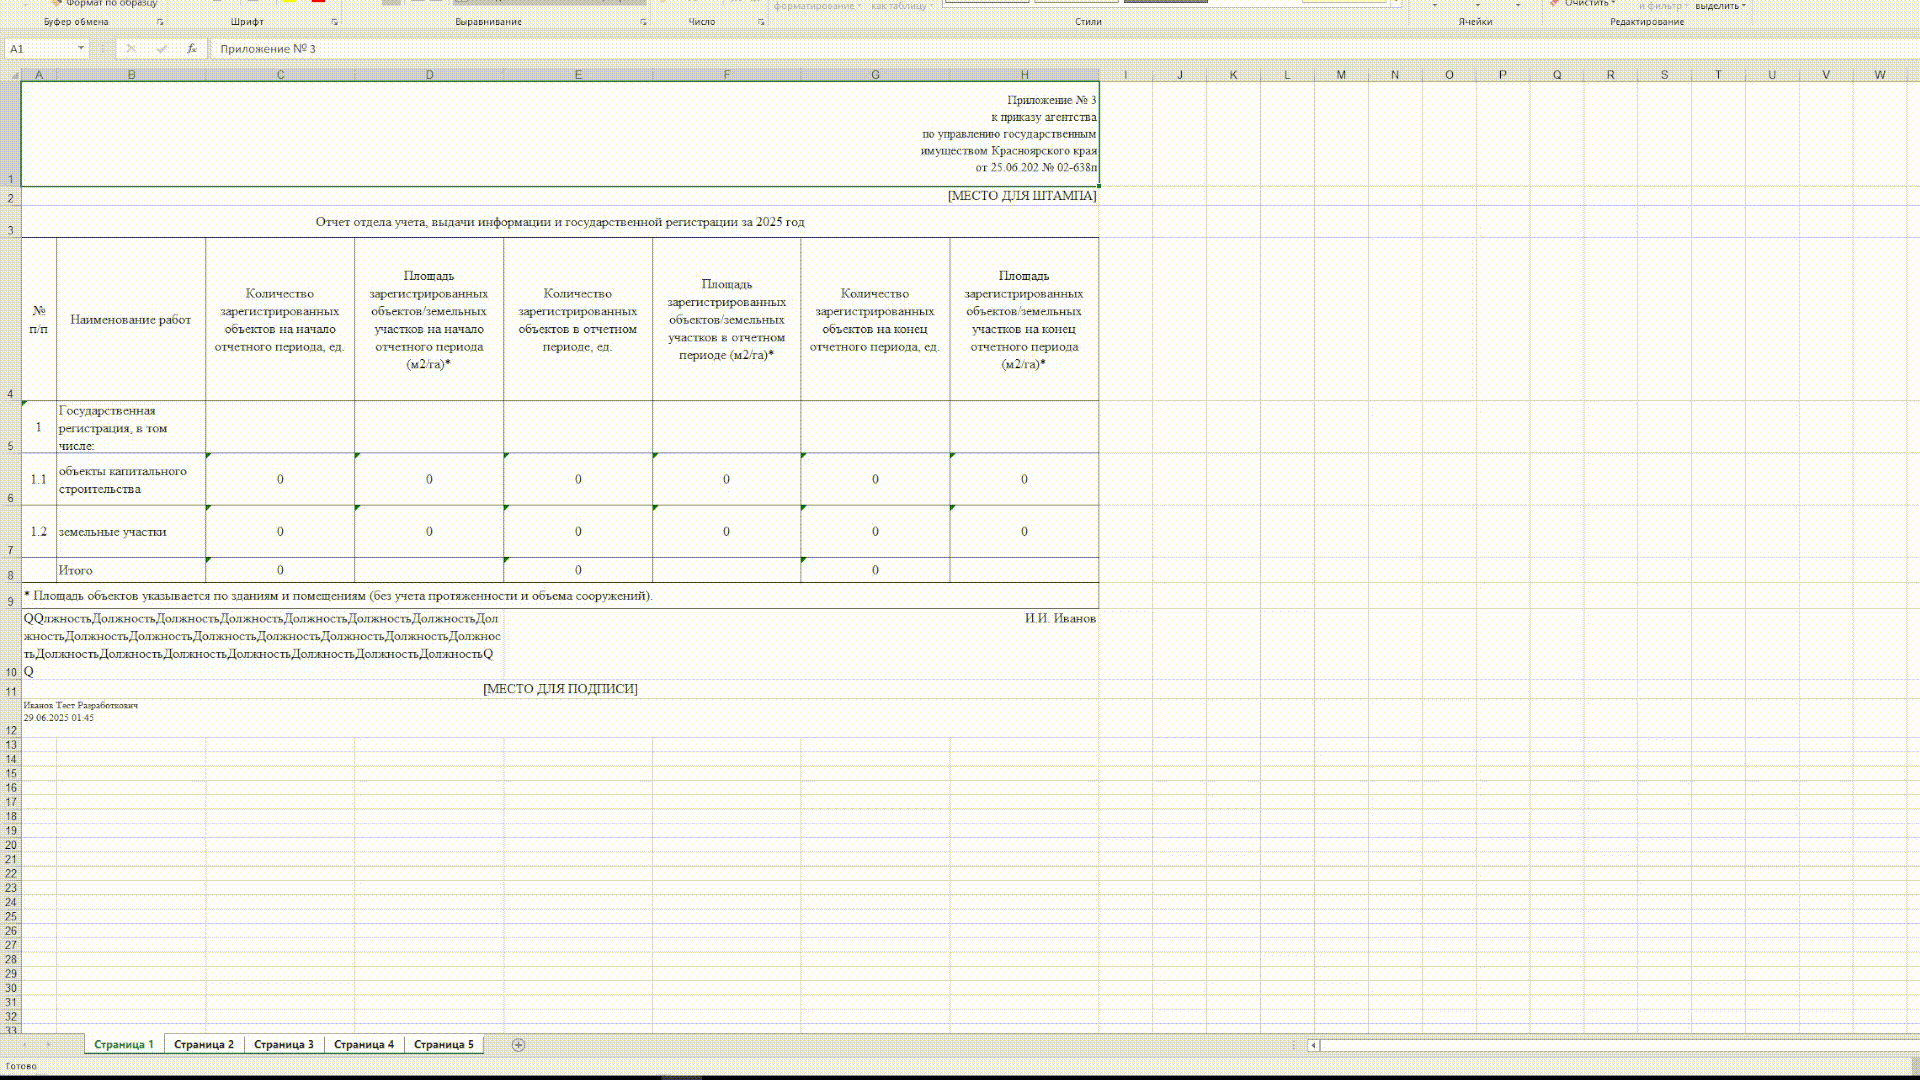Image resolution: width=1920 pixels, height=1080 pixels.
Task: Open Number group dialog launcher
Action: click(x=761, y=22)
